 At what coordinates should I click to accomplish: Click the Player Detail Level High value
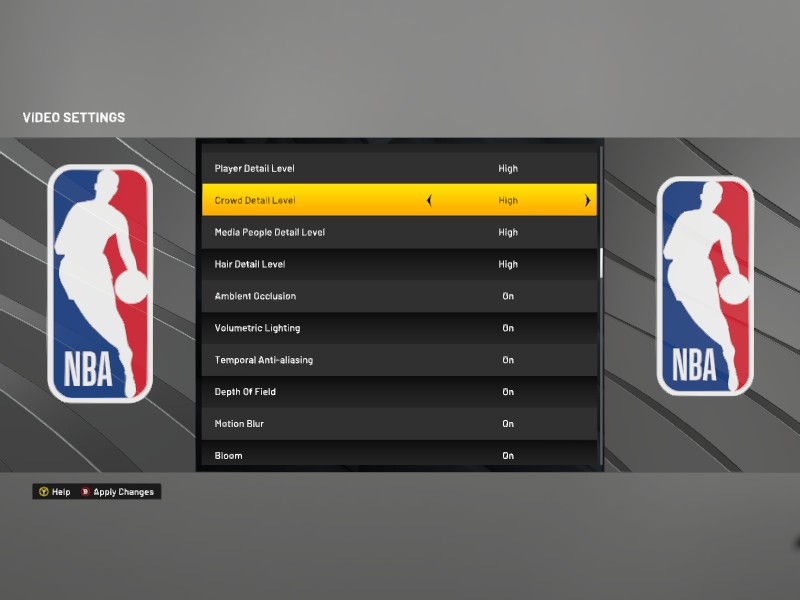click(508, 168)
